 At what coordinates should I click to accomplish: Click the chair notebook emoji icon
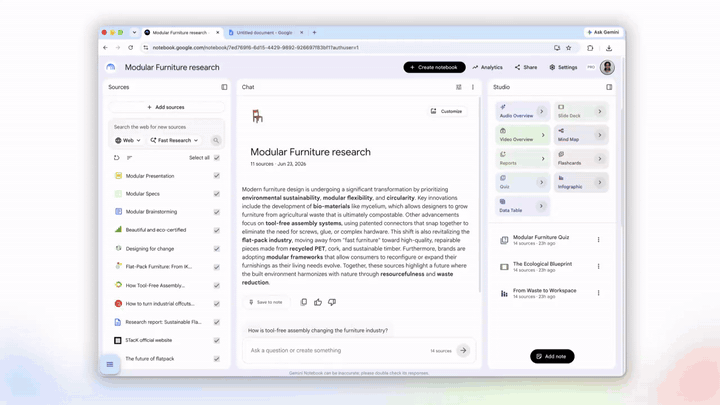tap(257, 116)
